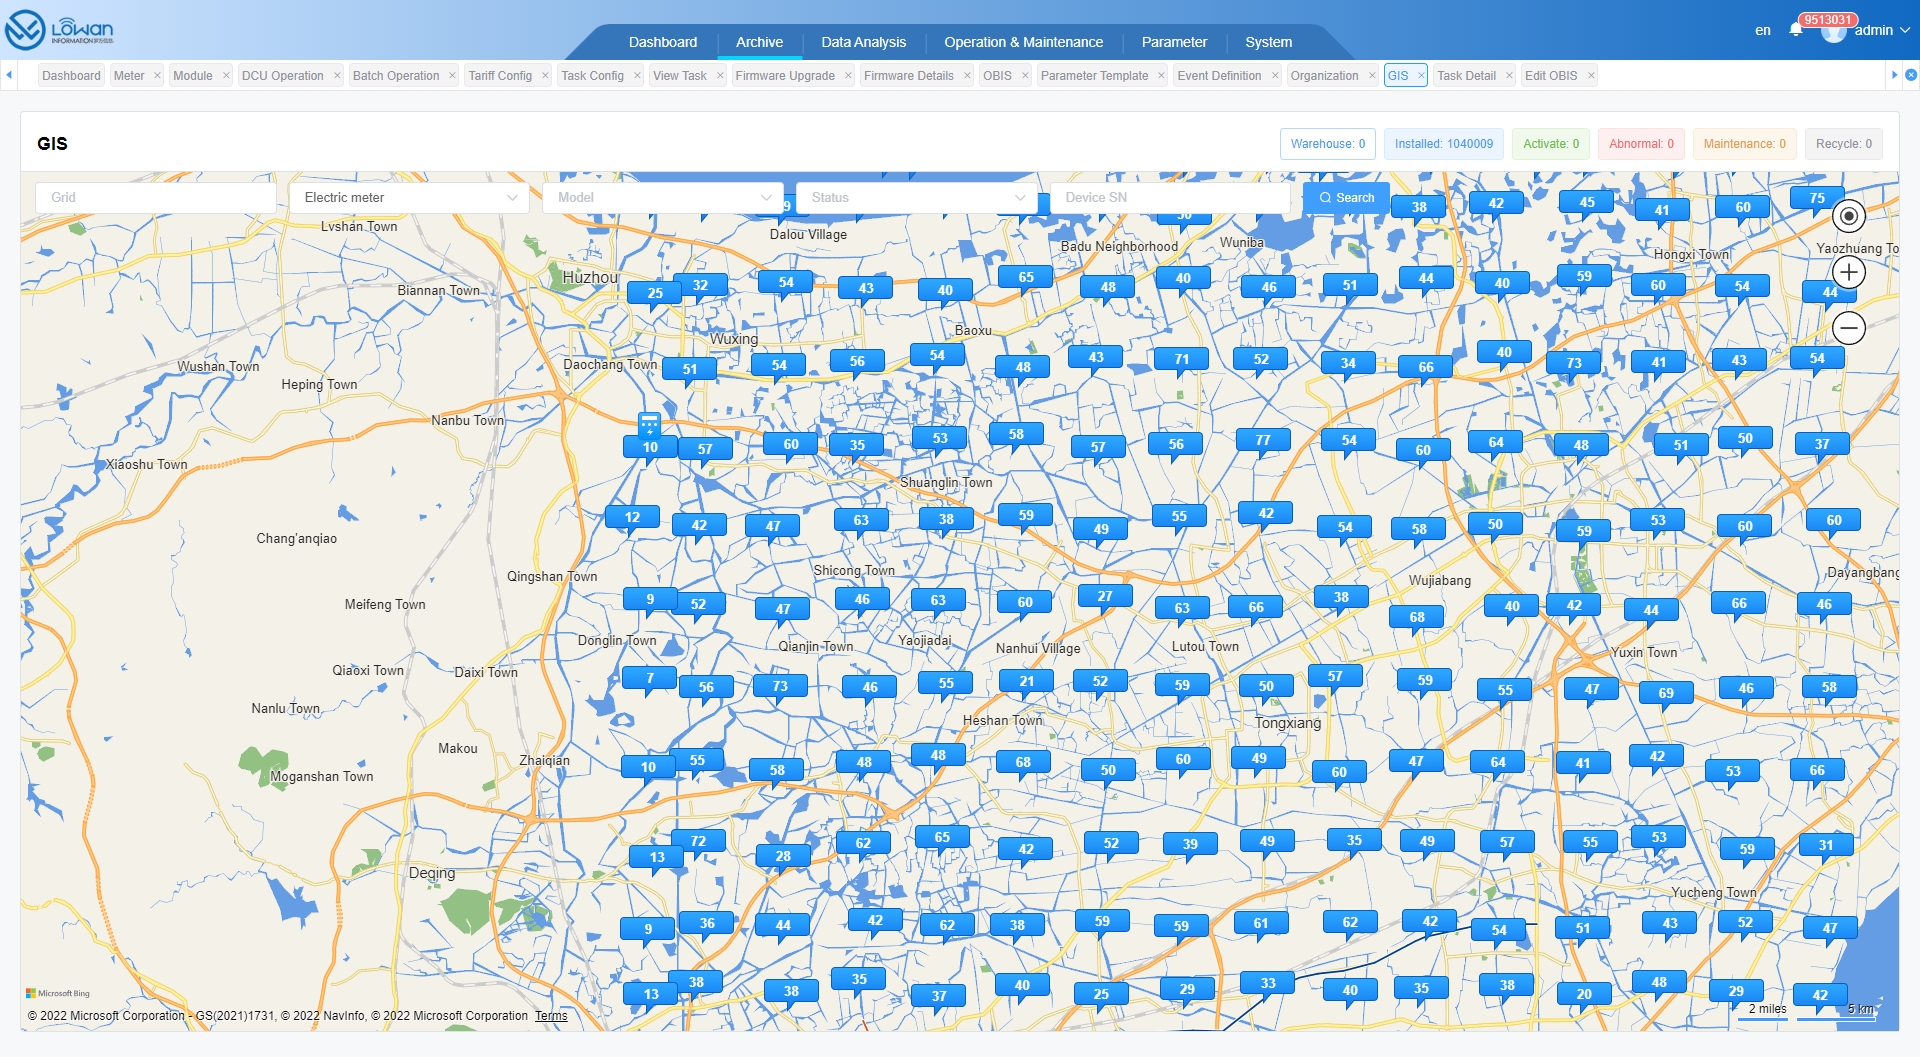Open the Data Analysis menu

coord(863,42)
